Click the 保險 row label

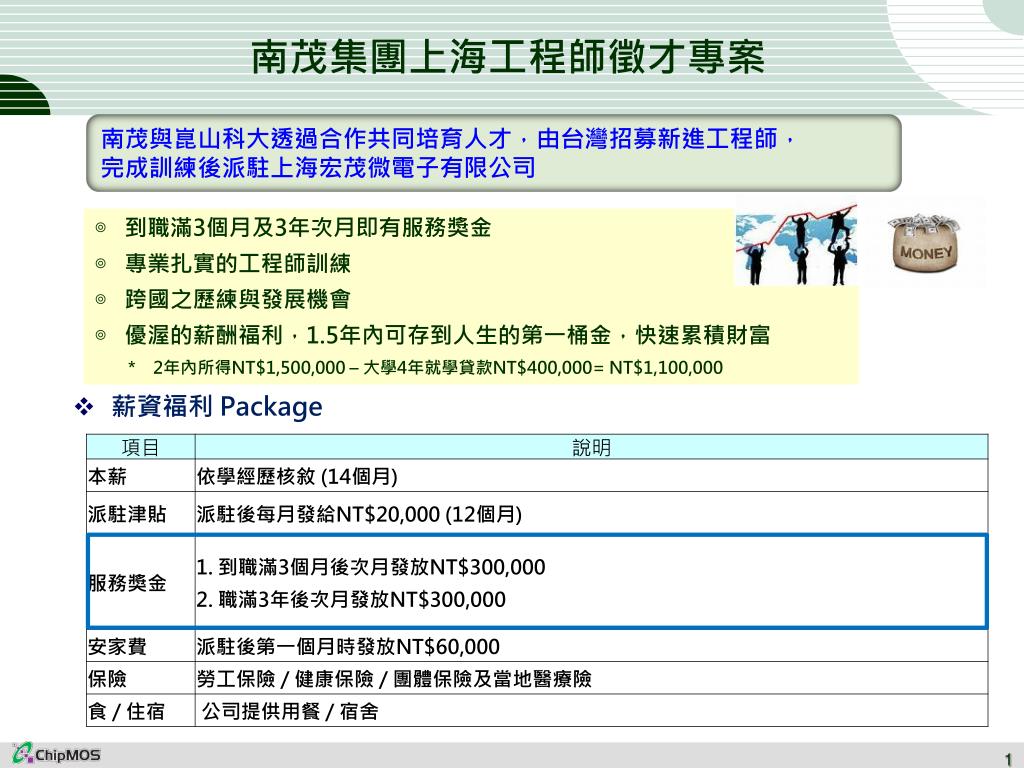tap(107, 679)
